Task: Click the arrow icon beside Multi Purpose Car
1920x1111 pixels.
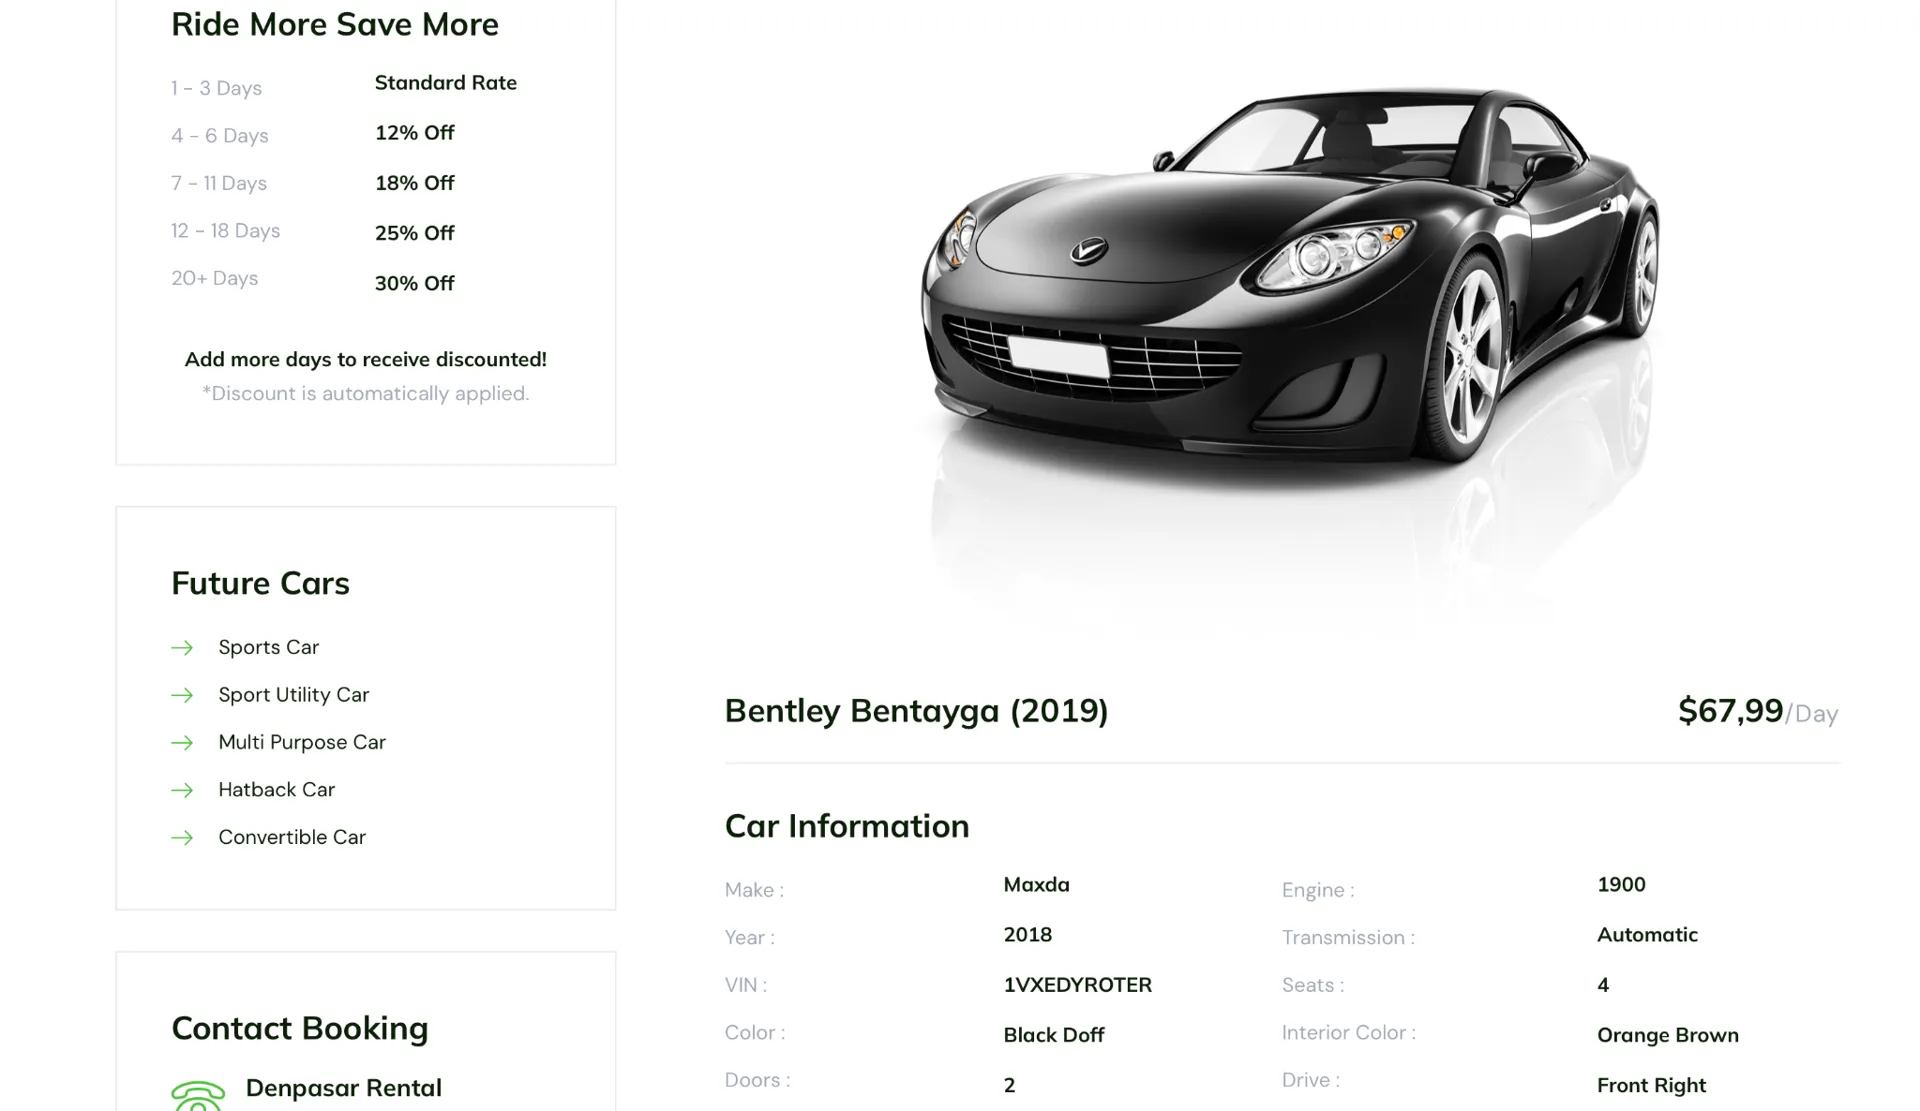Action: tap(182, 743)
